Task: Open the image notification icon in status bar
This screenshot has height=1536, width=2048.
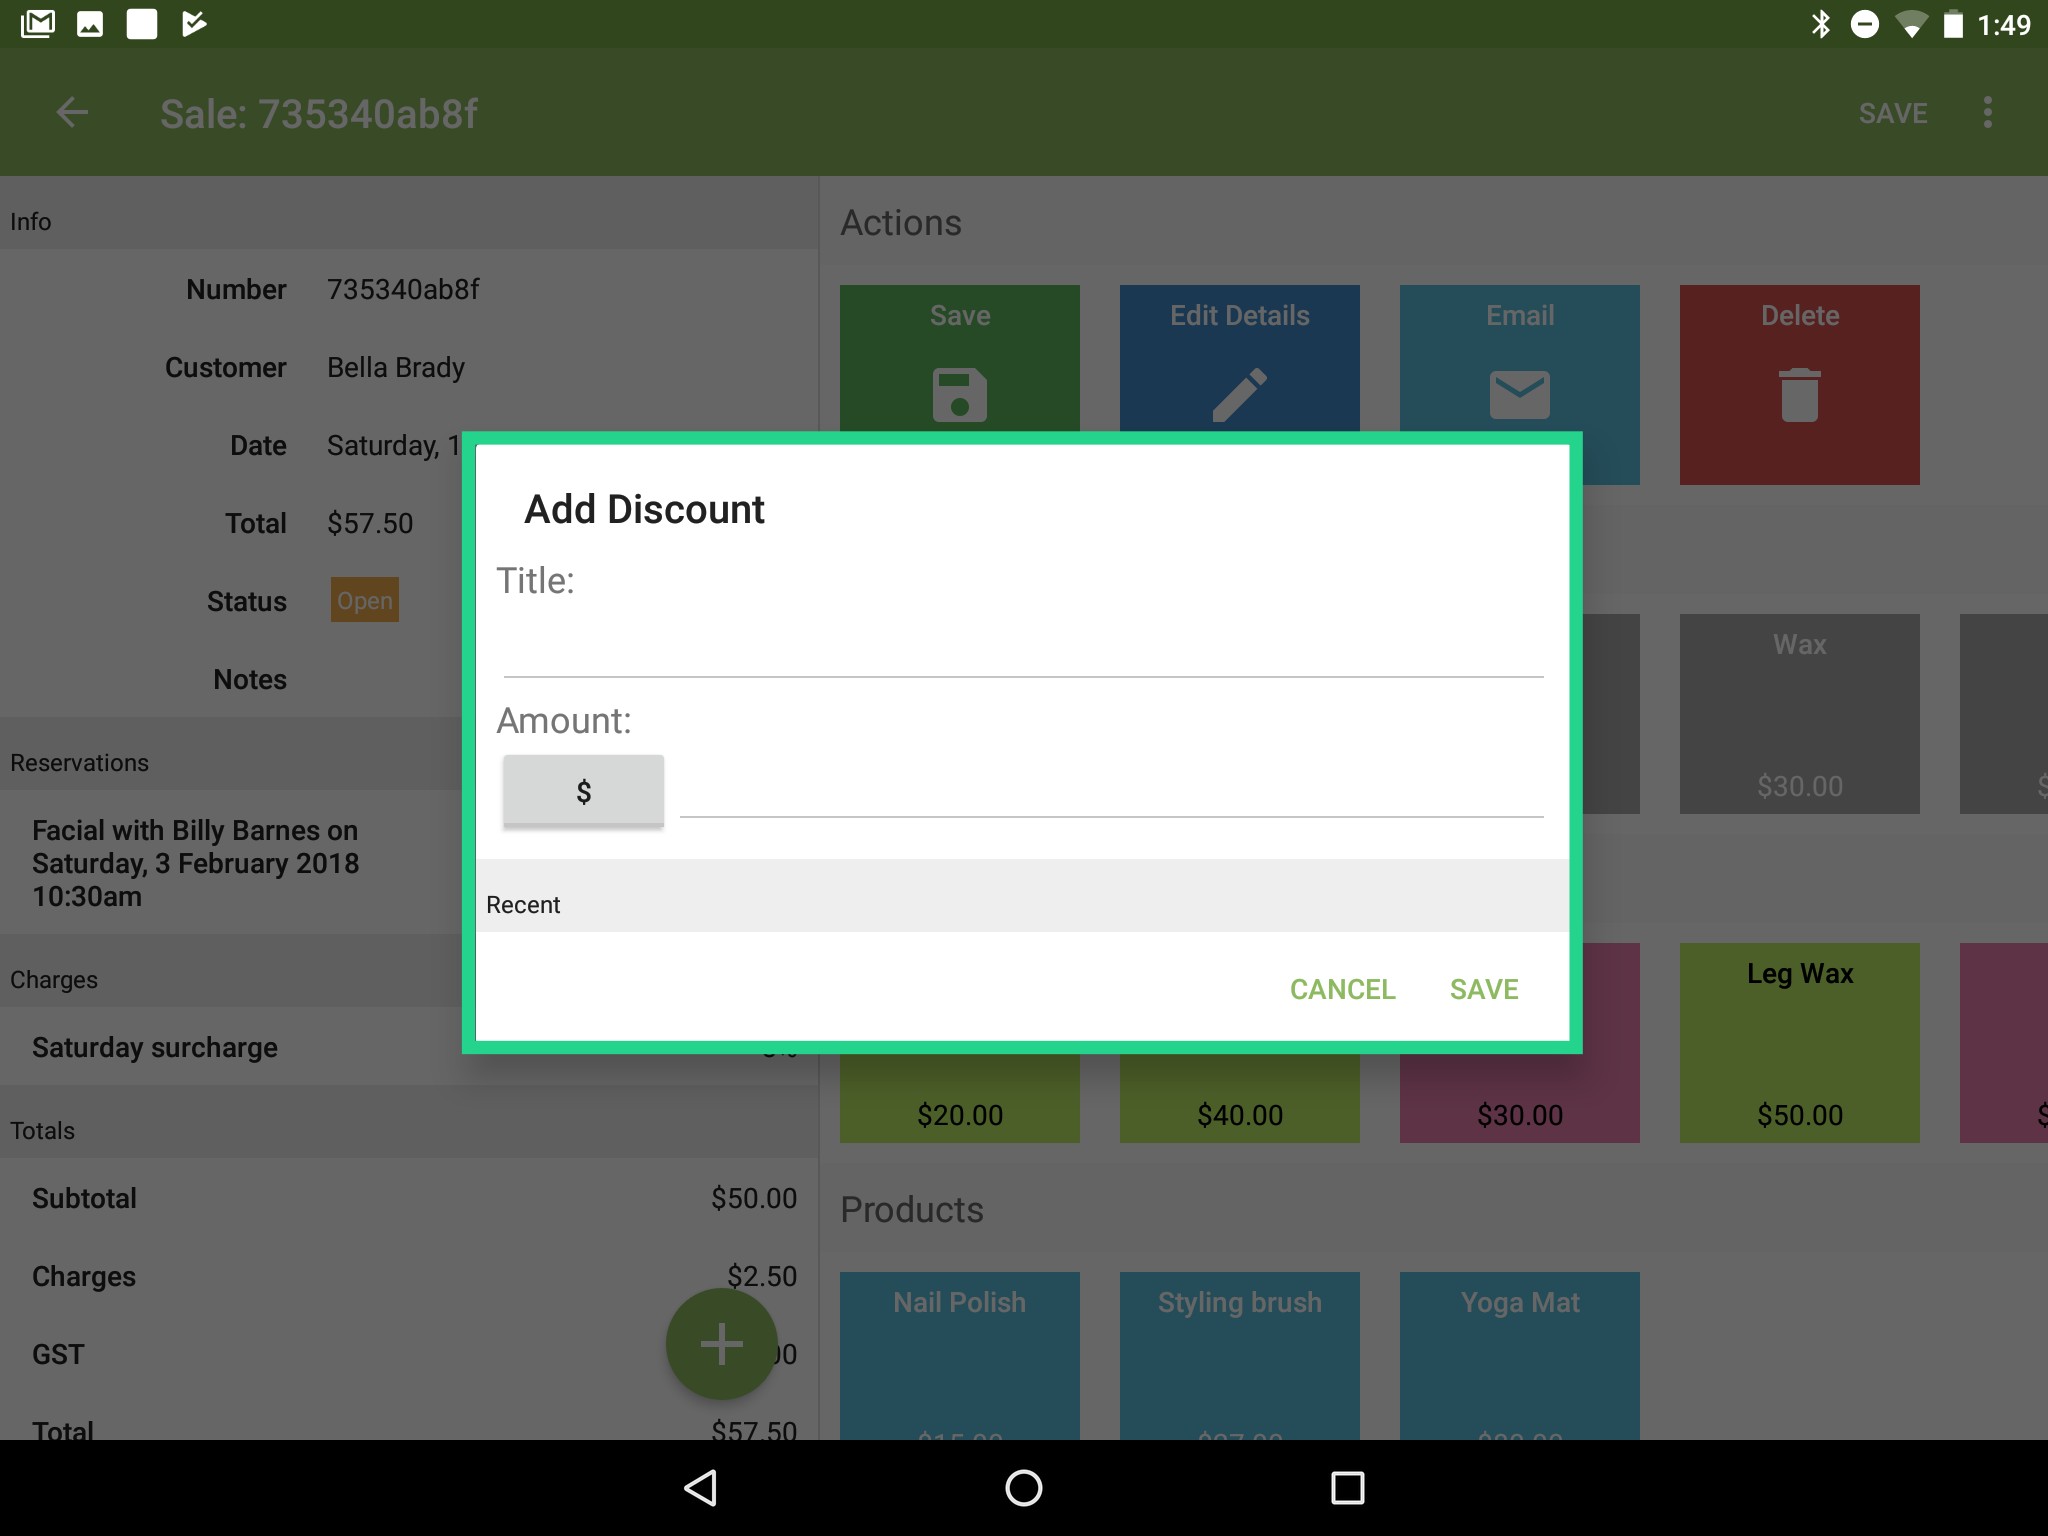Action: coord(90,24)
